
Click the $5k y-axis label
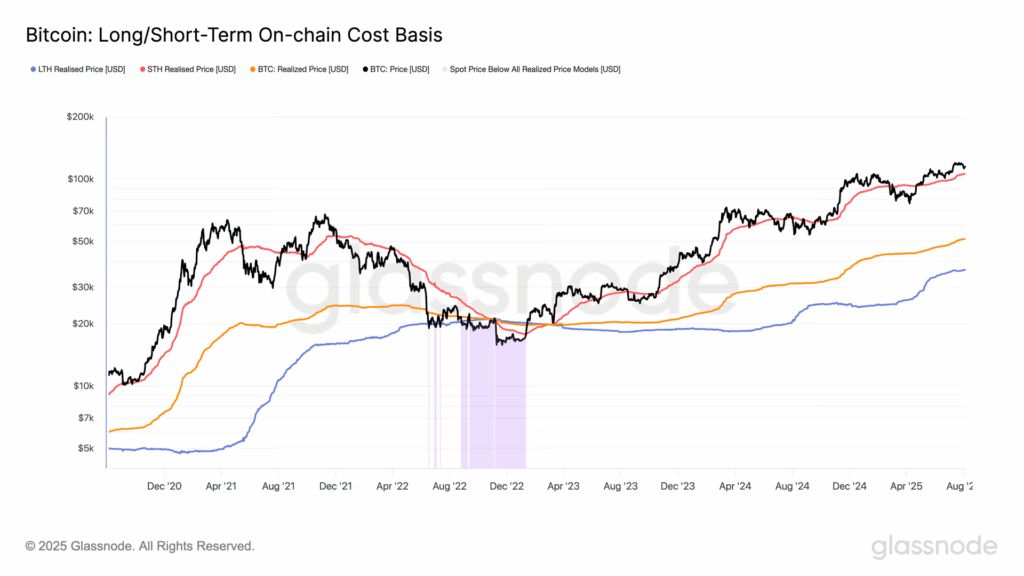point(84,448)
